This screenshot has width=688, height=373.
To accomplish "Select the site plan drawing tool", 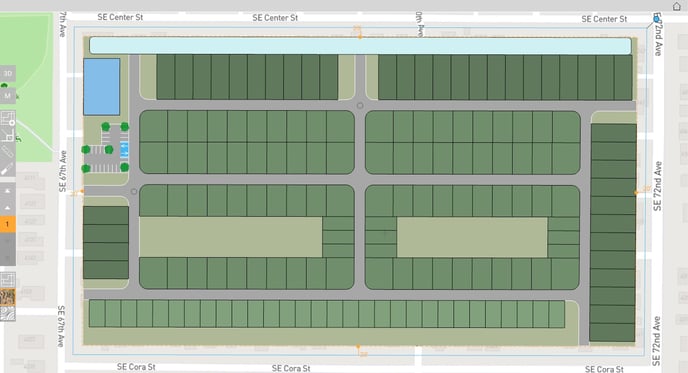I will click(7, 118).
